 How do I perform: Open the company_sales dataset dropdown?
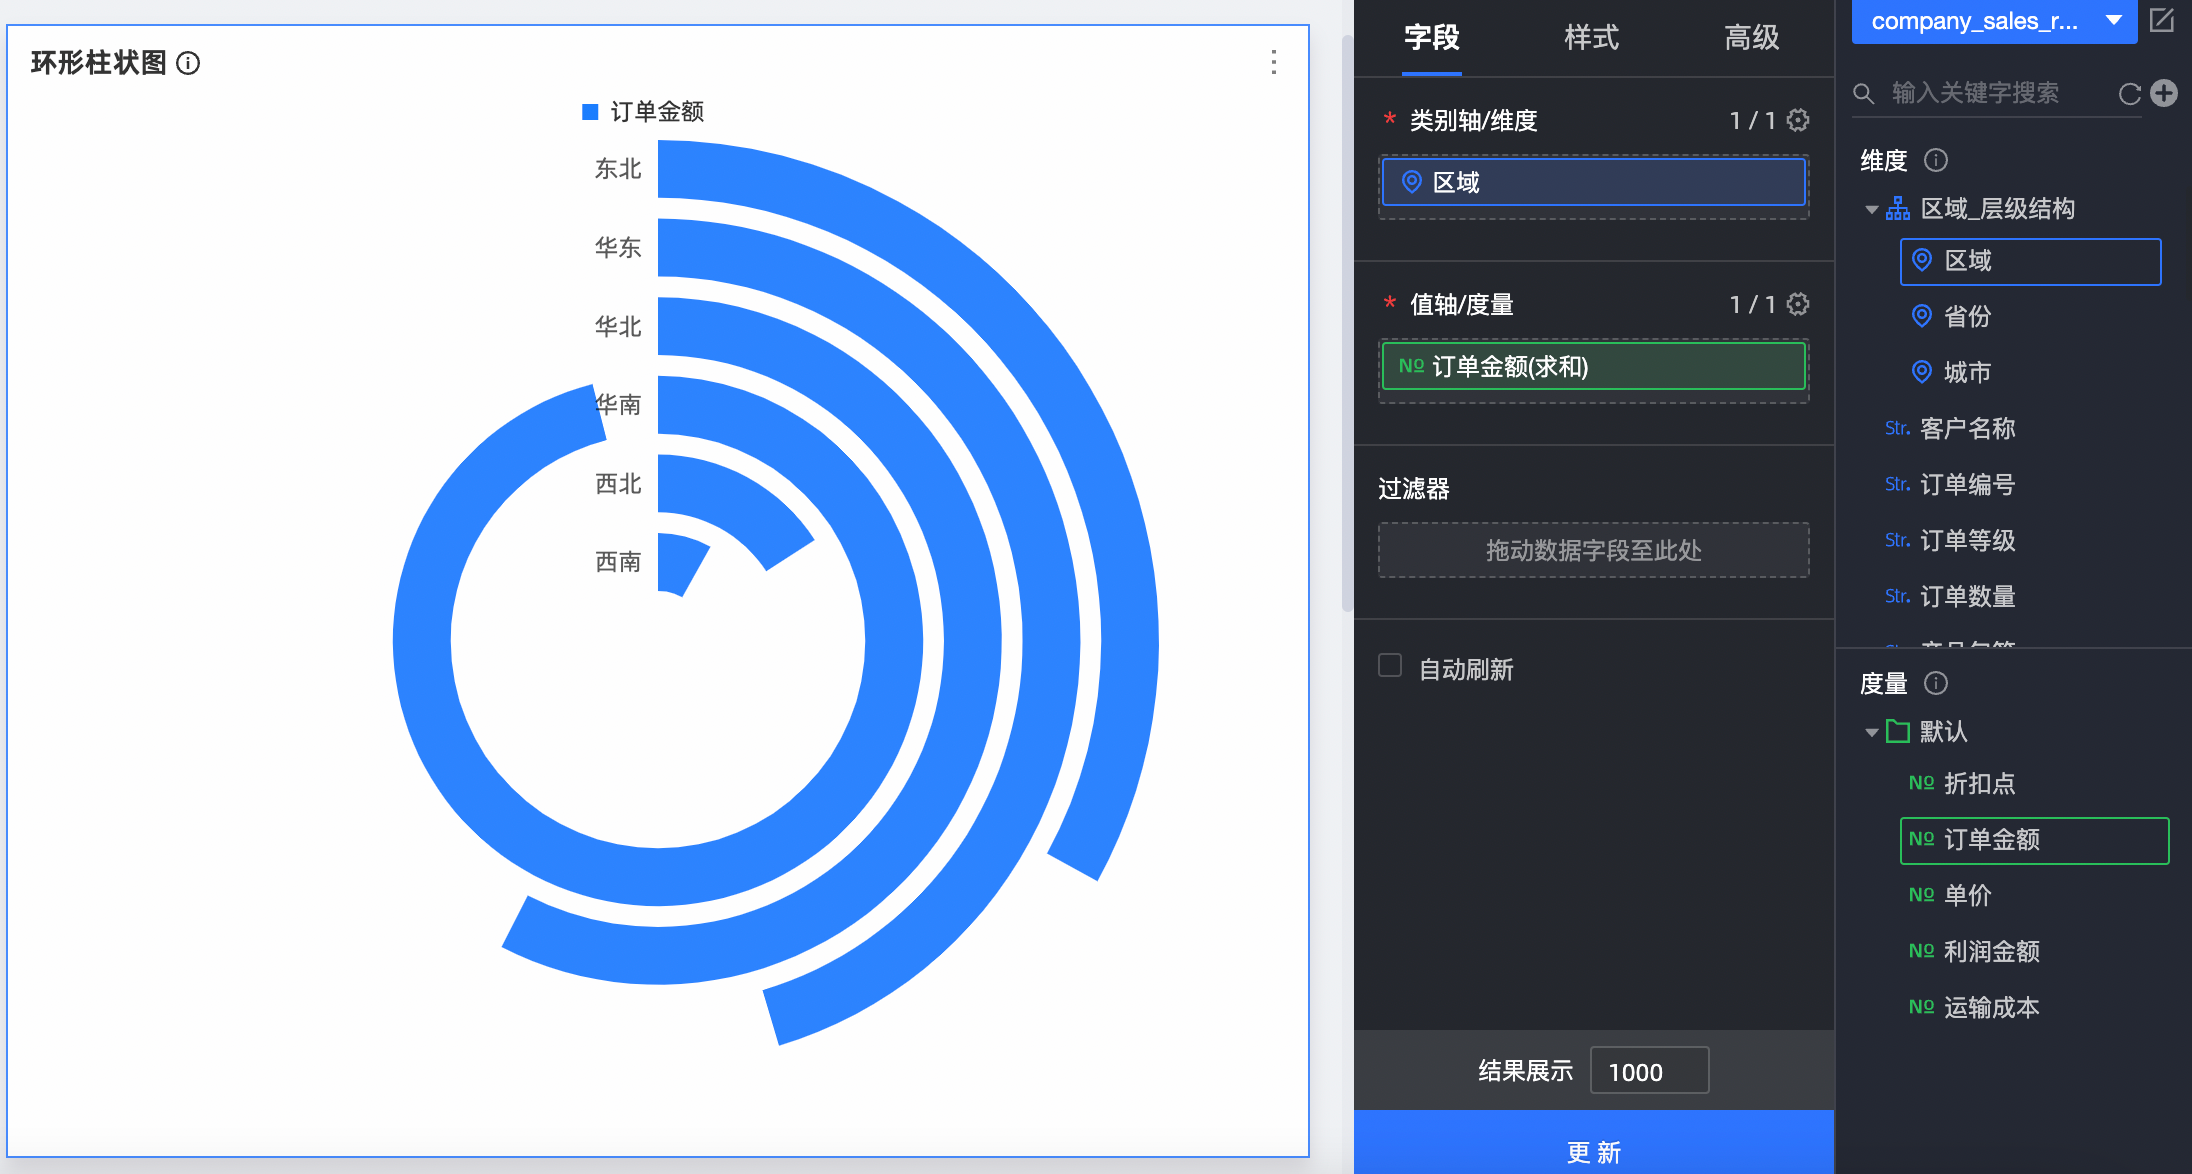1994,21
